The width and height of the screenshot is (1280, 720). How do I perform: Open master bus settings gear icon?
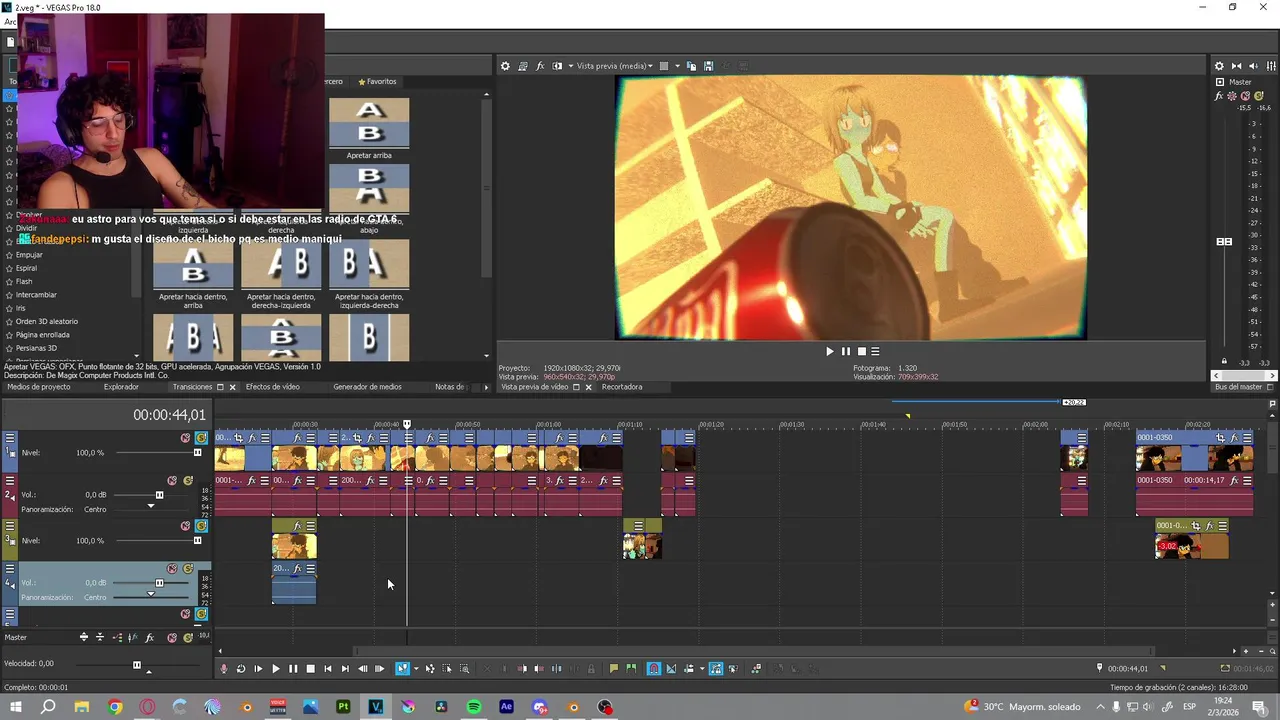[x=1218, y=66]
